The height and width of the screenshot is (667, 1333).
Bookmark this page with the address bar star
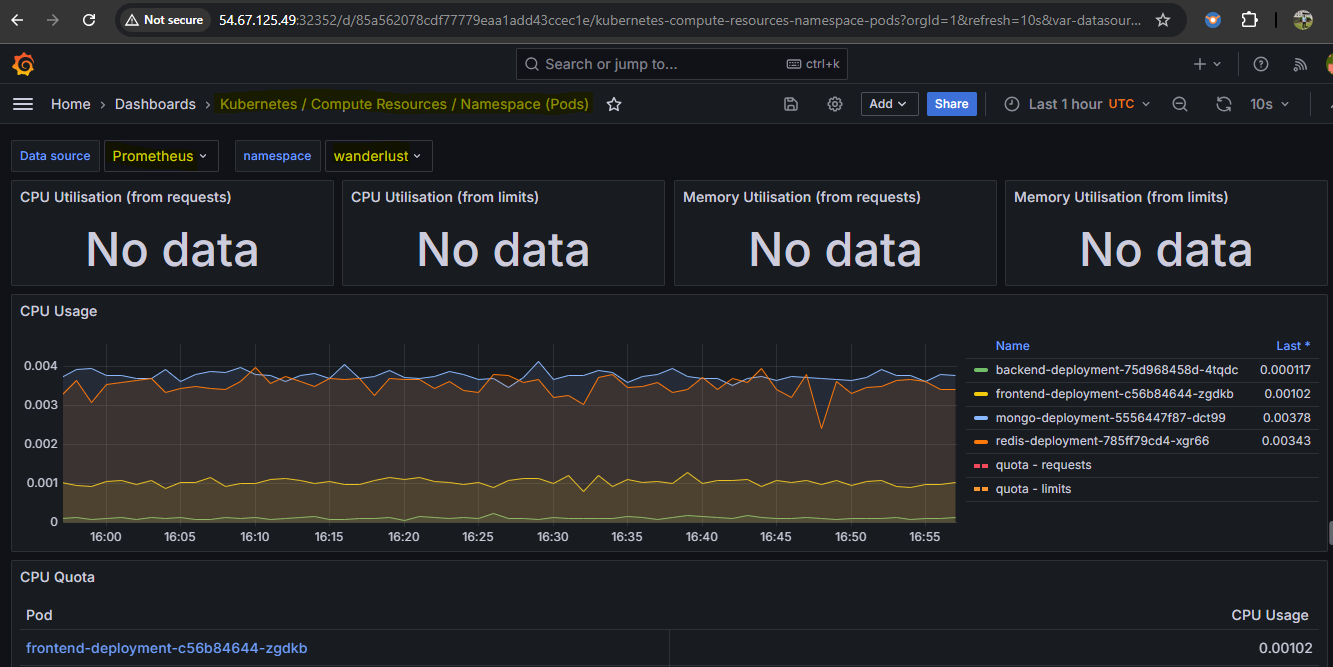(1162, 20)
